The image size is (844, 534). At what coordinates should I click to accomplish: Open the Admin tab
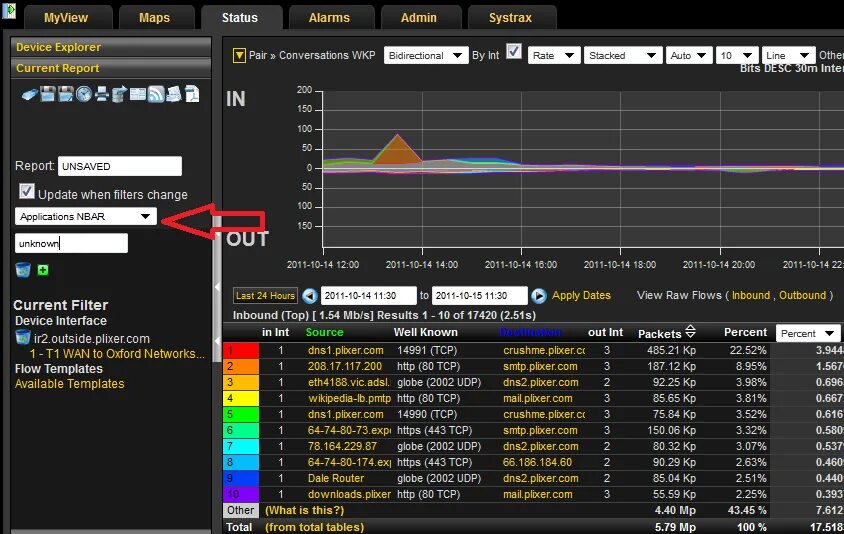[419, 17]
